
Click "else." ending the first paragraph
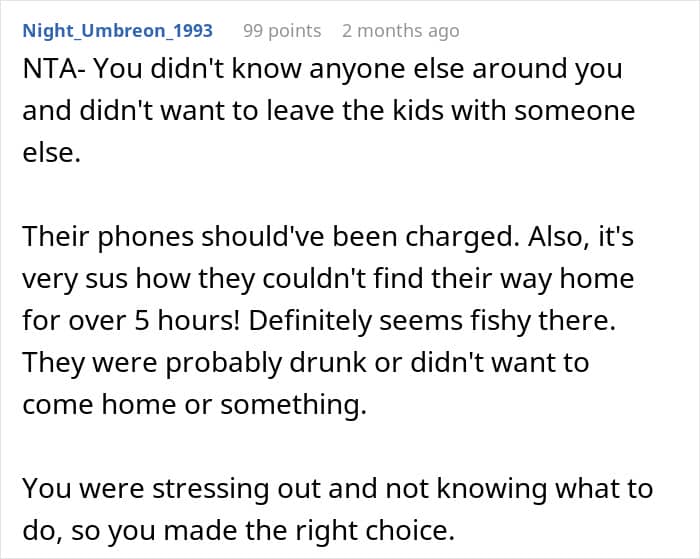pos(50,153)
